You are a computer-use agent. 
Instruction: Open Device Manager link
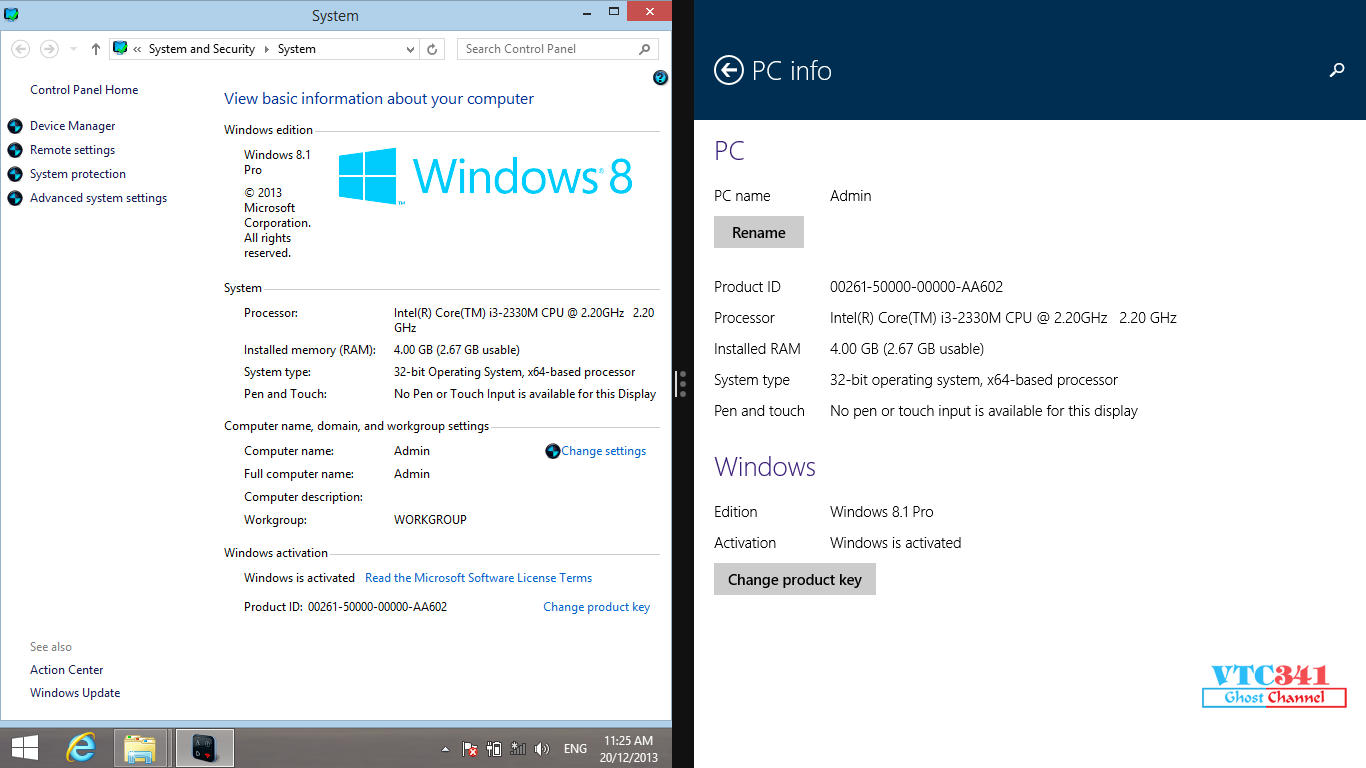point(72,126)
